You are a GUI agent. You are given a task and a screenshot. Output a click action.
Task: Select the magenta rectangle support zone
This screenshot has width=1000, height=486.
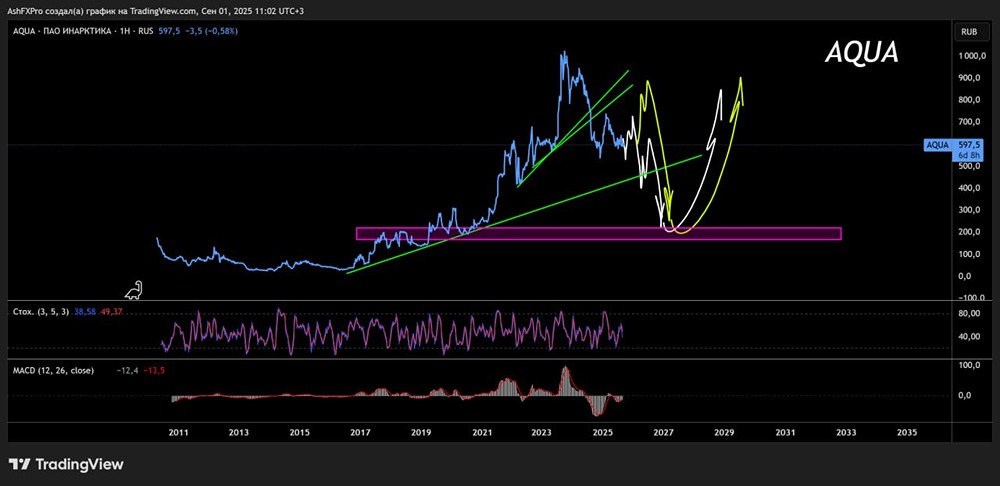pyautogui.click(x=598, y=233)
